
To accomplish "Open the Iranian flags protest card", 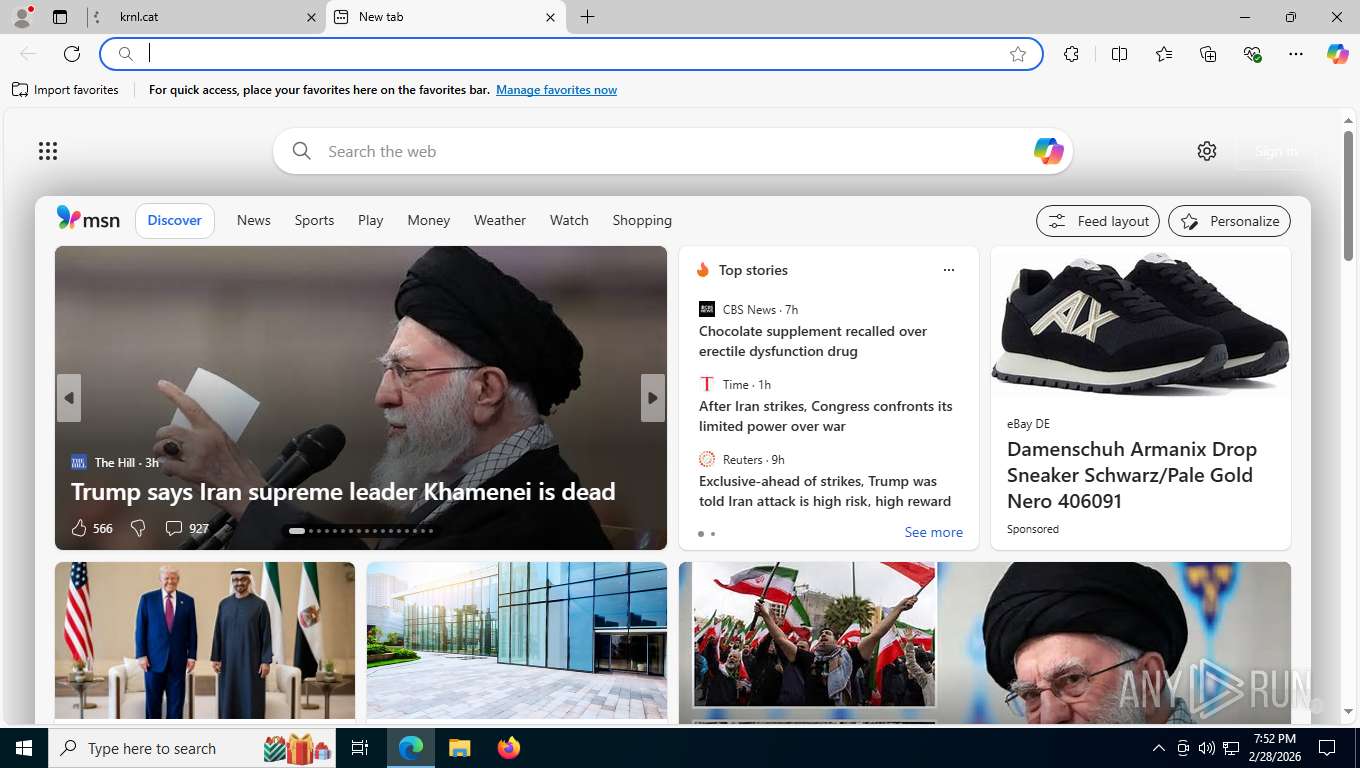I will click(x=985, y=642).
